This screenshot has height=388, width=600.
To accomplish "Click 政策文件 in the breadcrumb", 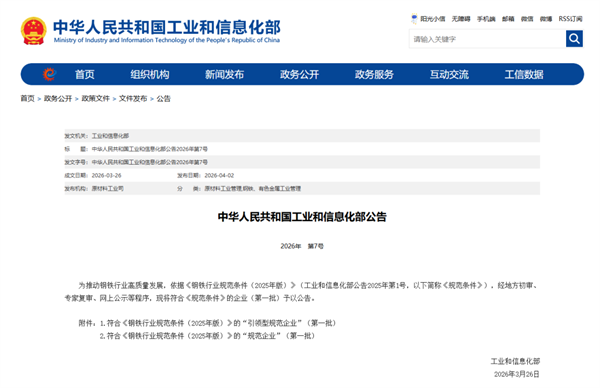I will click(95, 98).
